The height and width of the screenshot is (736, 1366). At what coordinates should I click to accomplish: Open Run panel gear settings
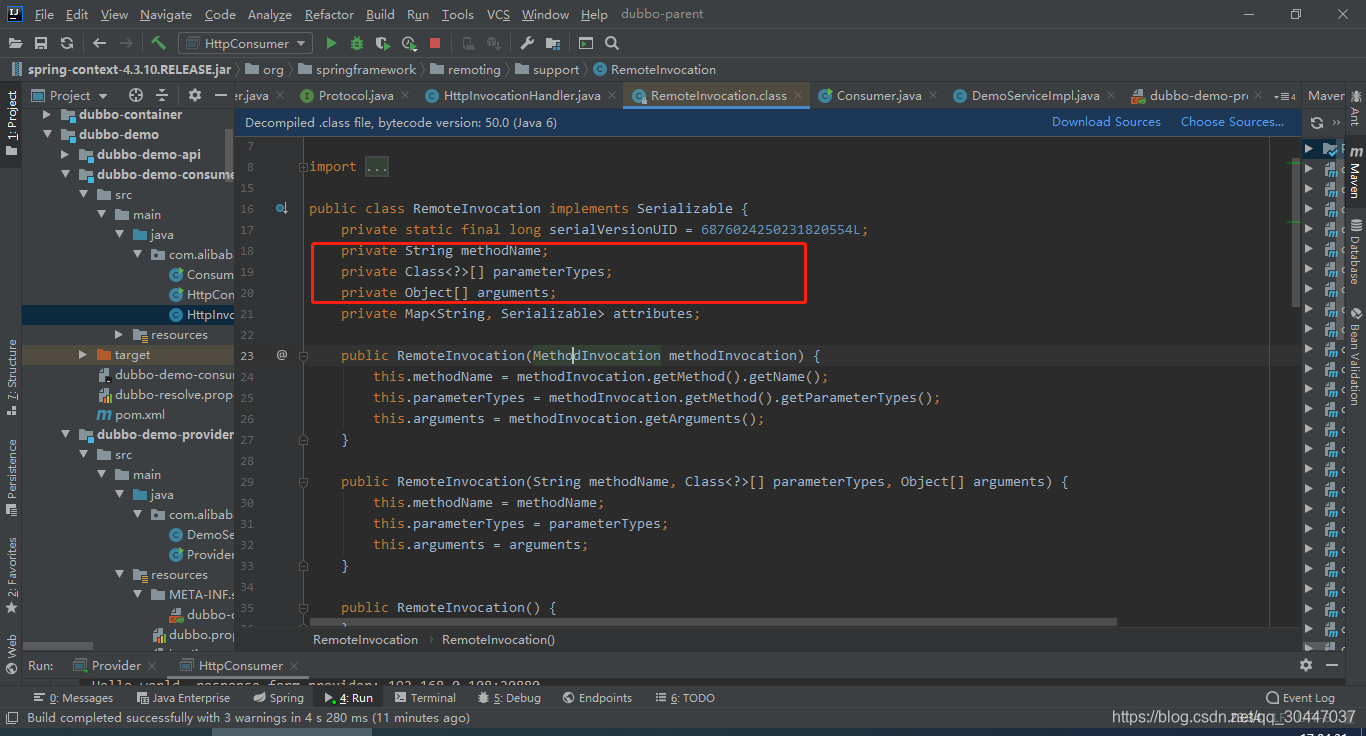click(1305, 665)
